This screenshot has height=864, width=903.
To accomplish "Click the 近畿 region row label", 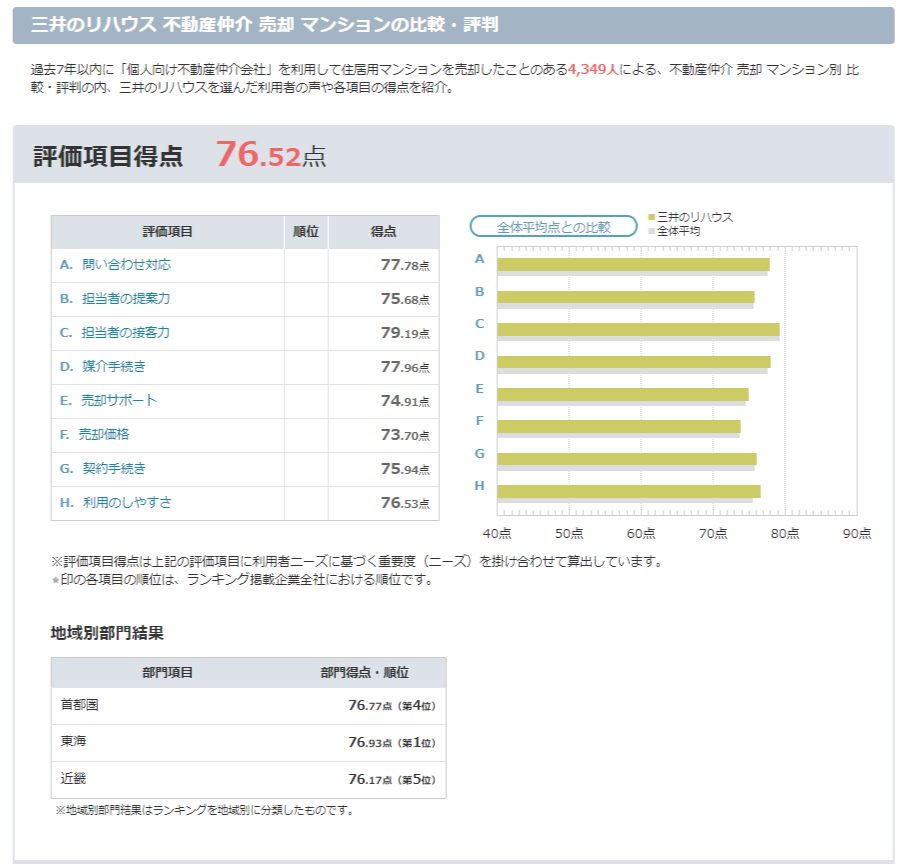I will [73, 779].
